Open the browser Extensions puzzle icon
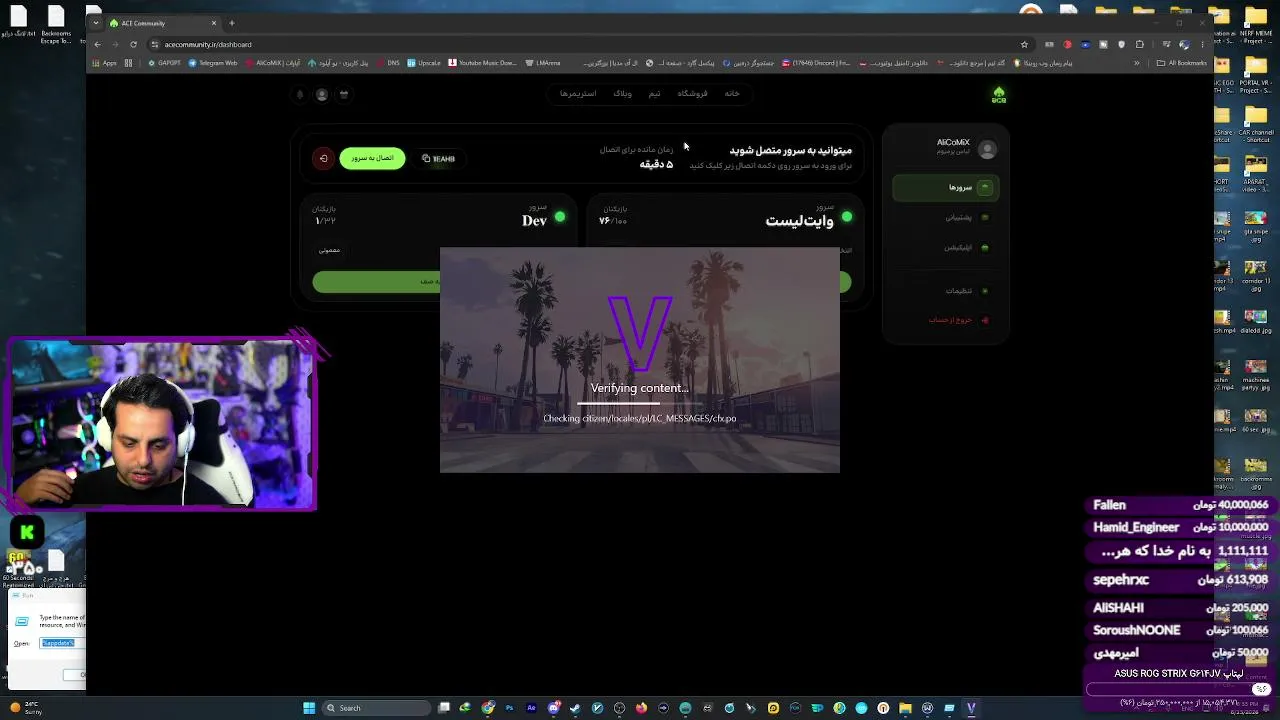Viewport: 1280px width, 720px height. 1139,44
